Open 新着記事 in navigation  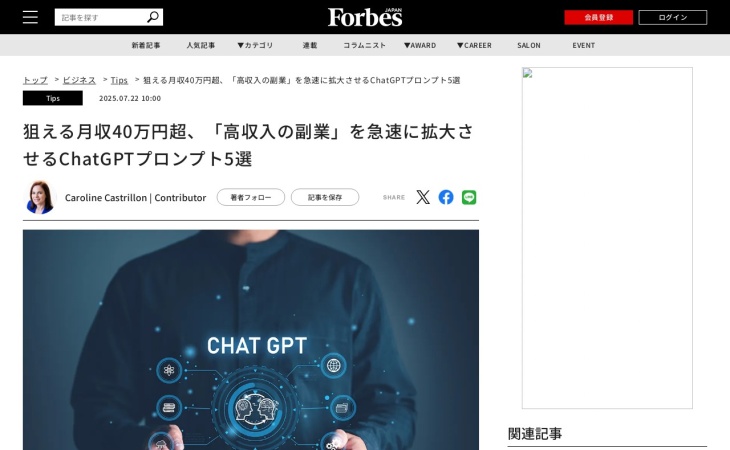[x=146, y=45]
